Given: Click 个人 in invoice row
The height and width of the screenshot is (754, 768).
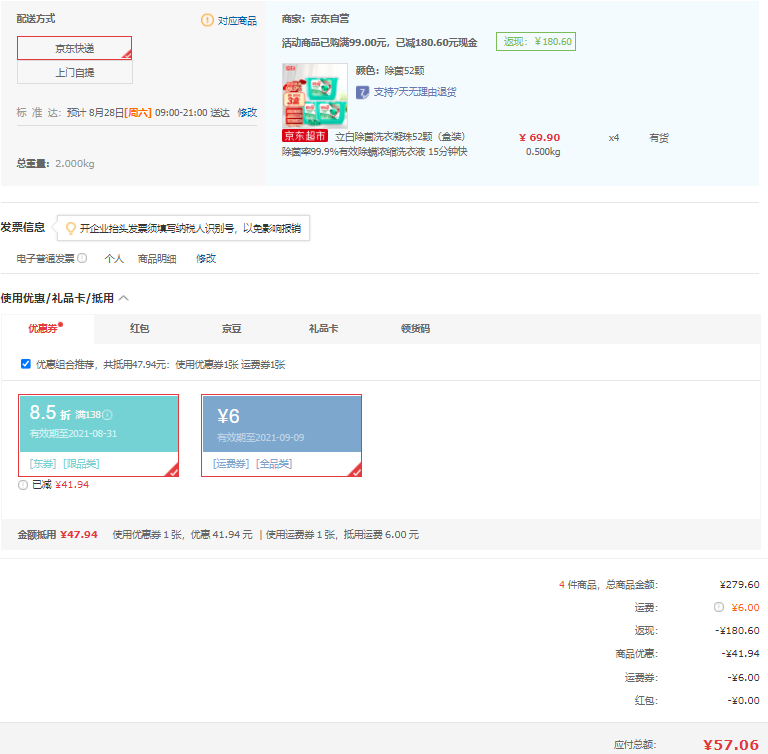Looking at the screenshot, I should (114, 259).
